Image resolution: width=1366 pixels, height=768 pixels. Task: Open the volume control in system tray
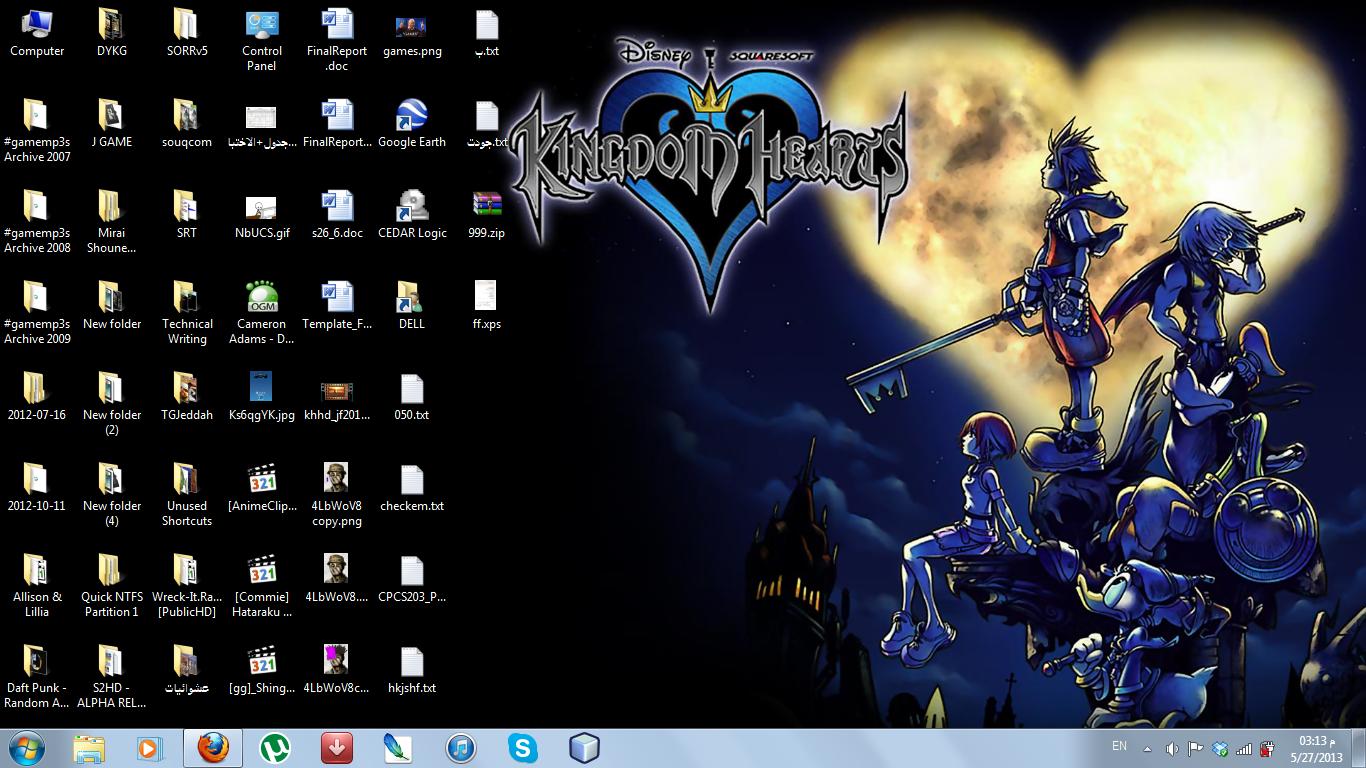coord(1171,749)
